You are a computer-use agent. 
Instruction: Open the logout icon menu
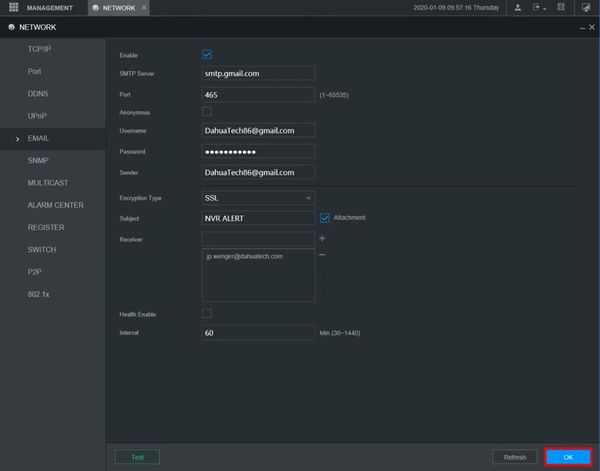pyautogui.click(x=536, y=7)
